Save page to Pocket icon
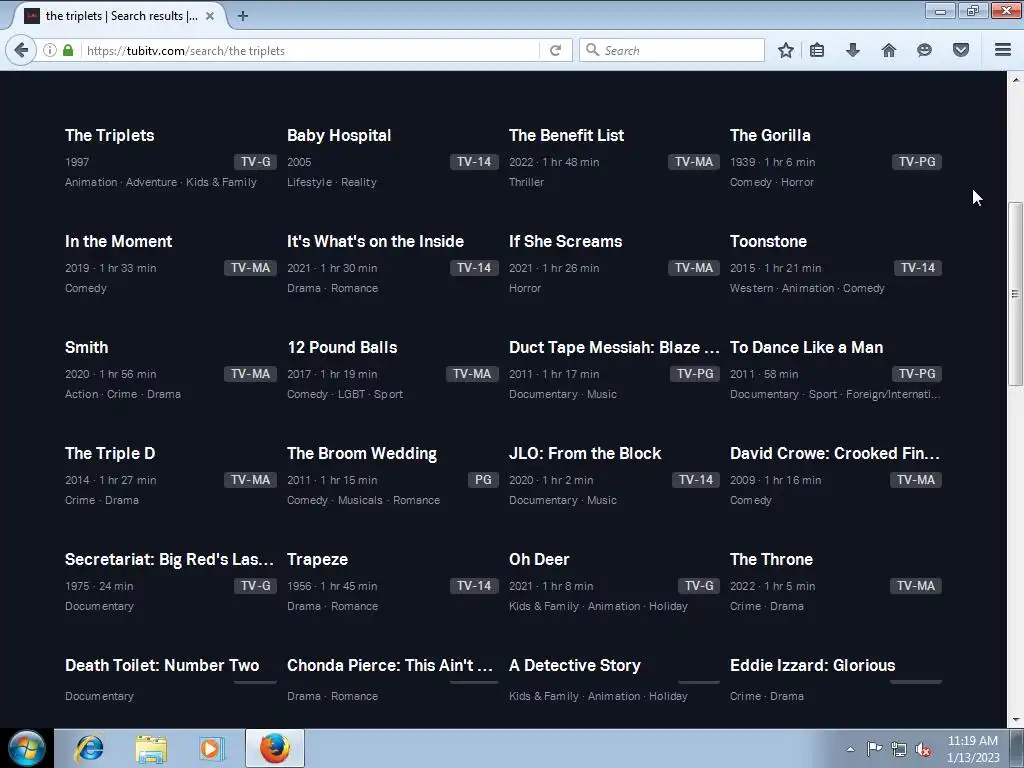The image size is (1024, 768). (x=961, y=50)
